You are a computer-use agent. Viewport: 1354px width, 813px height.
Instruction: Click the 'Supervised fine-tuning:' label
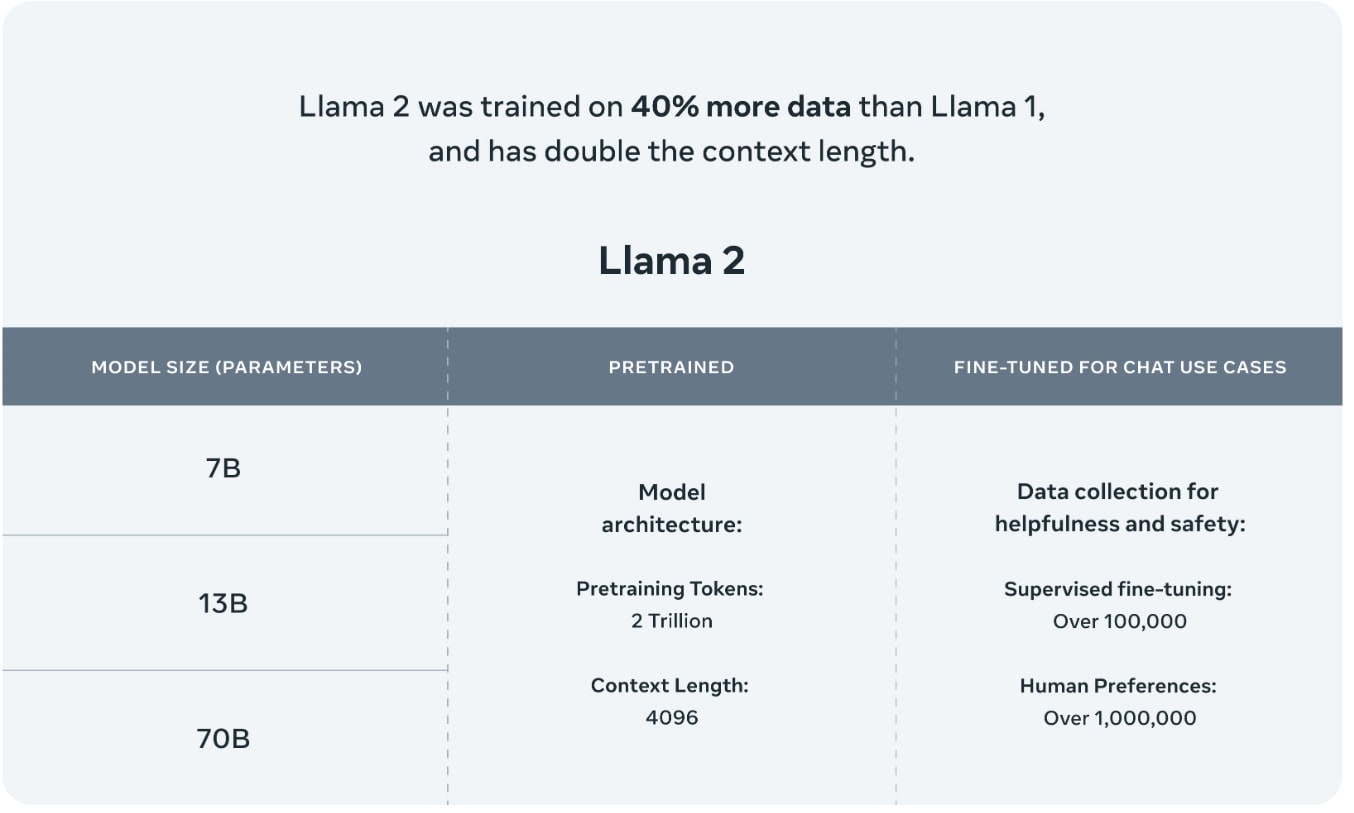pyautogui.click(x=1118, y=589)
